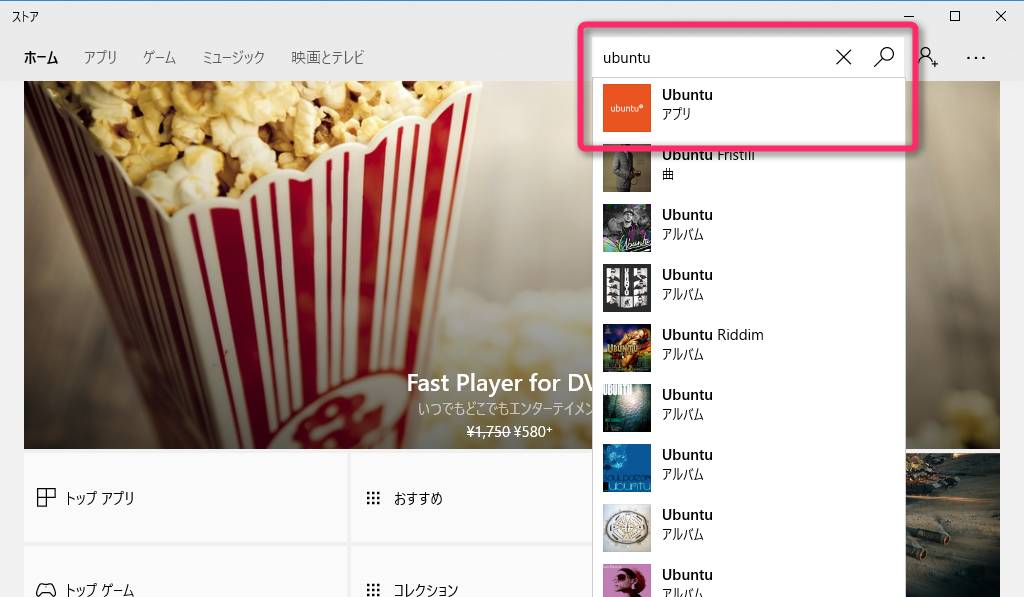
Task: Click the tank game image at lower right
Action: 952,525
